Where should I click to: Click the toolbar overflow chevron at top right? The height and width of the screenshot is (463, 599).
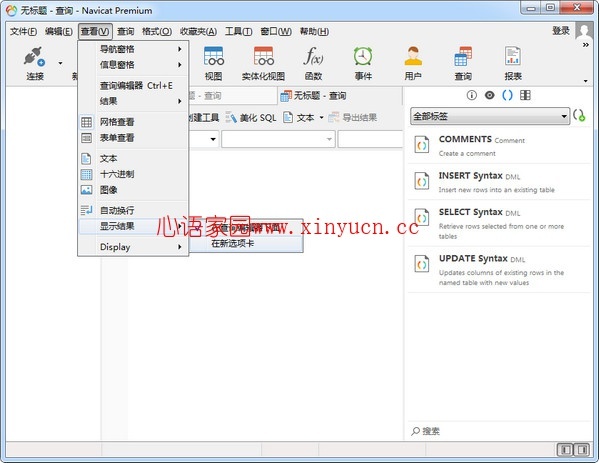pyautogui.click(x=586, y=45)
